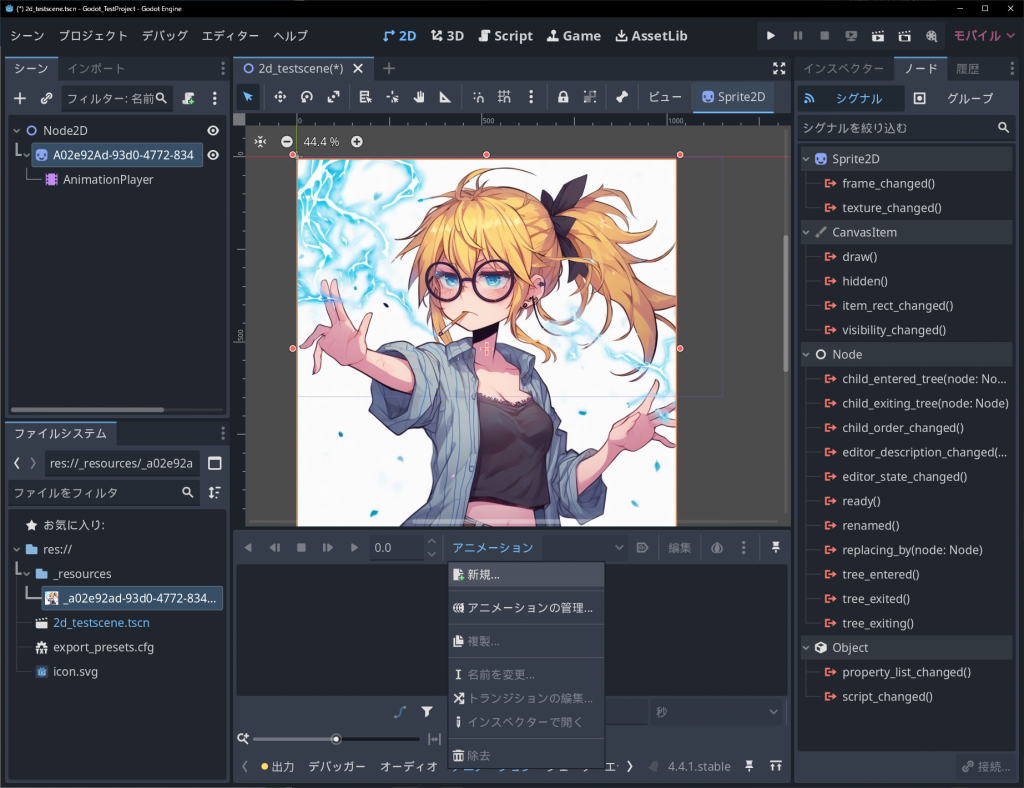
Task: Toggle visibility of the Node2D root node
Action: click(x=213, y=131)
